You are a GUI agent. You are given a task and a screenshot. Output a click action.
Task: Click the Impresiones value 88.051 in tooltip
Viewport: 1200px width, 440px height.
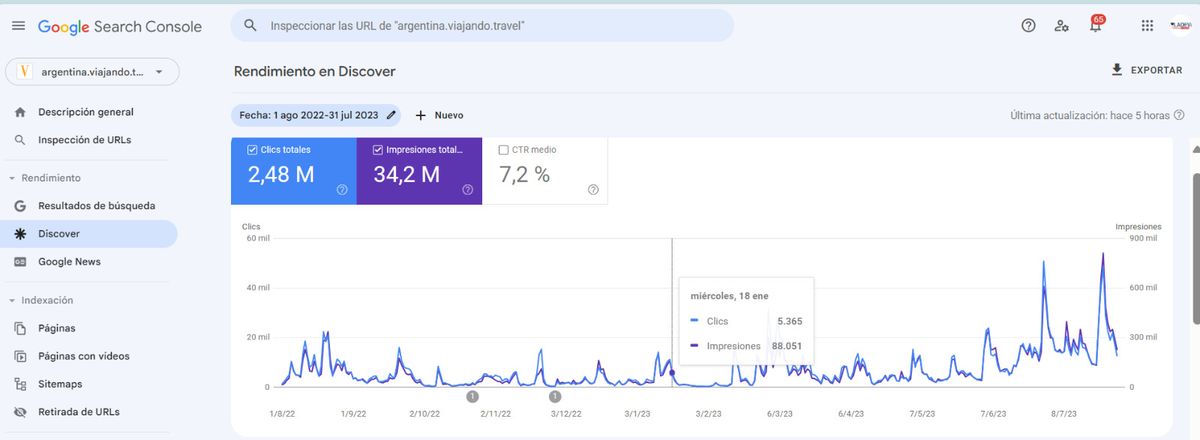(x=785, y=346)
